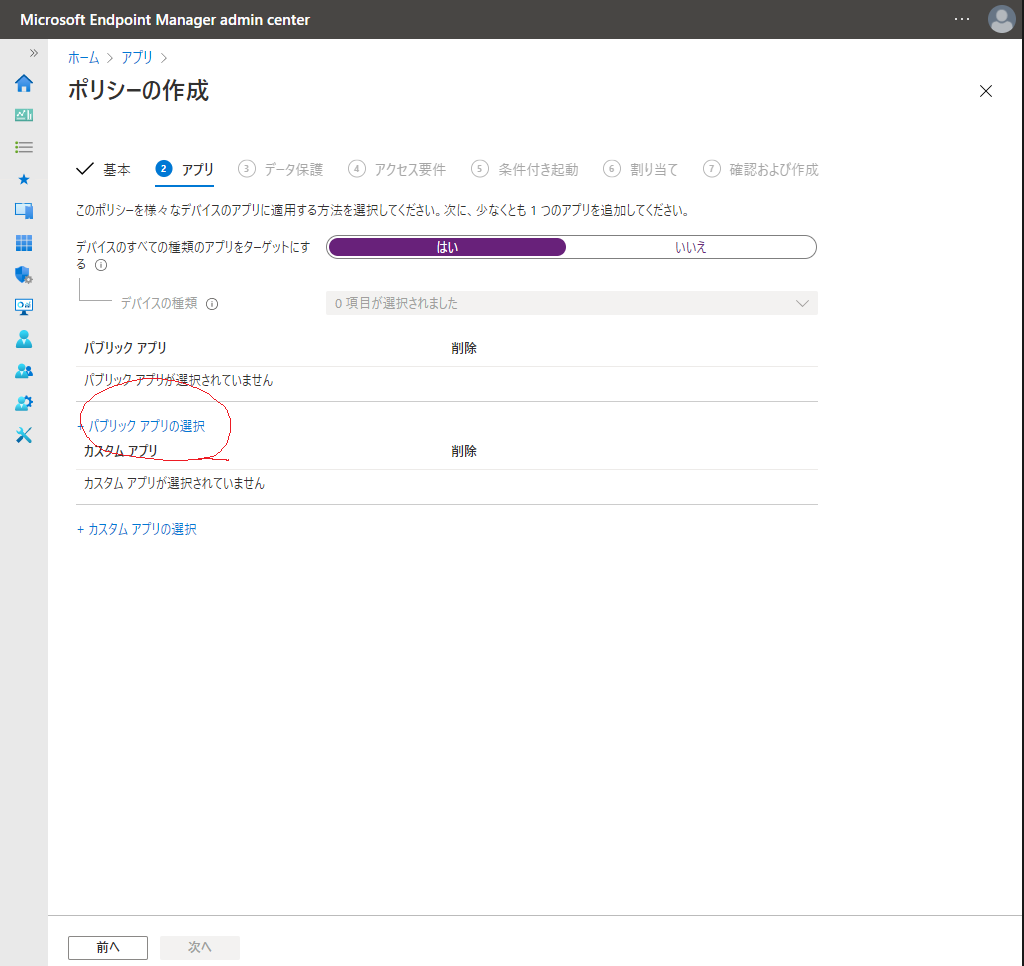
Task: Open the Tenant administration gear icon
Action: pyautogui.click(x=24, y=403)
